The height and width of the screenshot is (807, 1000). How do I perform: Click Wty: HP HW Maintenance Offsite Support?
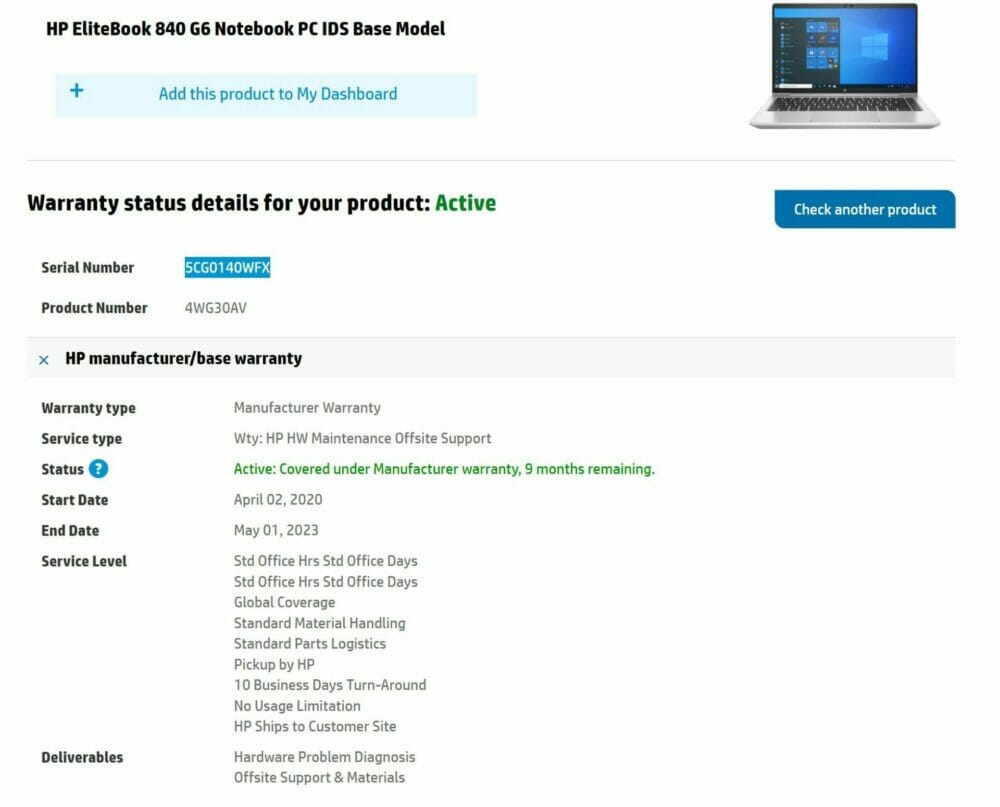pos(362,438)
